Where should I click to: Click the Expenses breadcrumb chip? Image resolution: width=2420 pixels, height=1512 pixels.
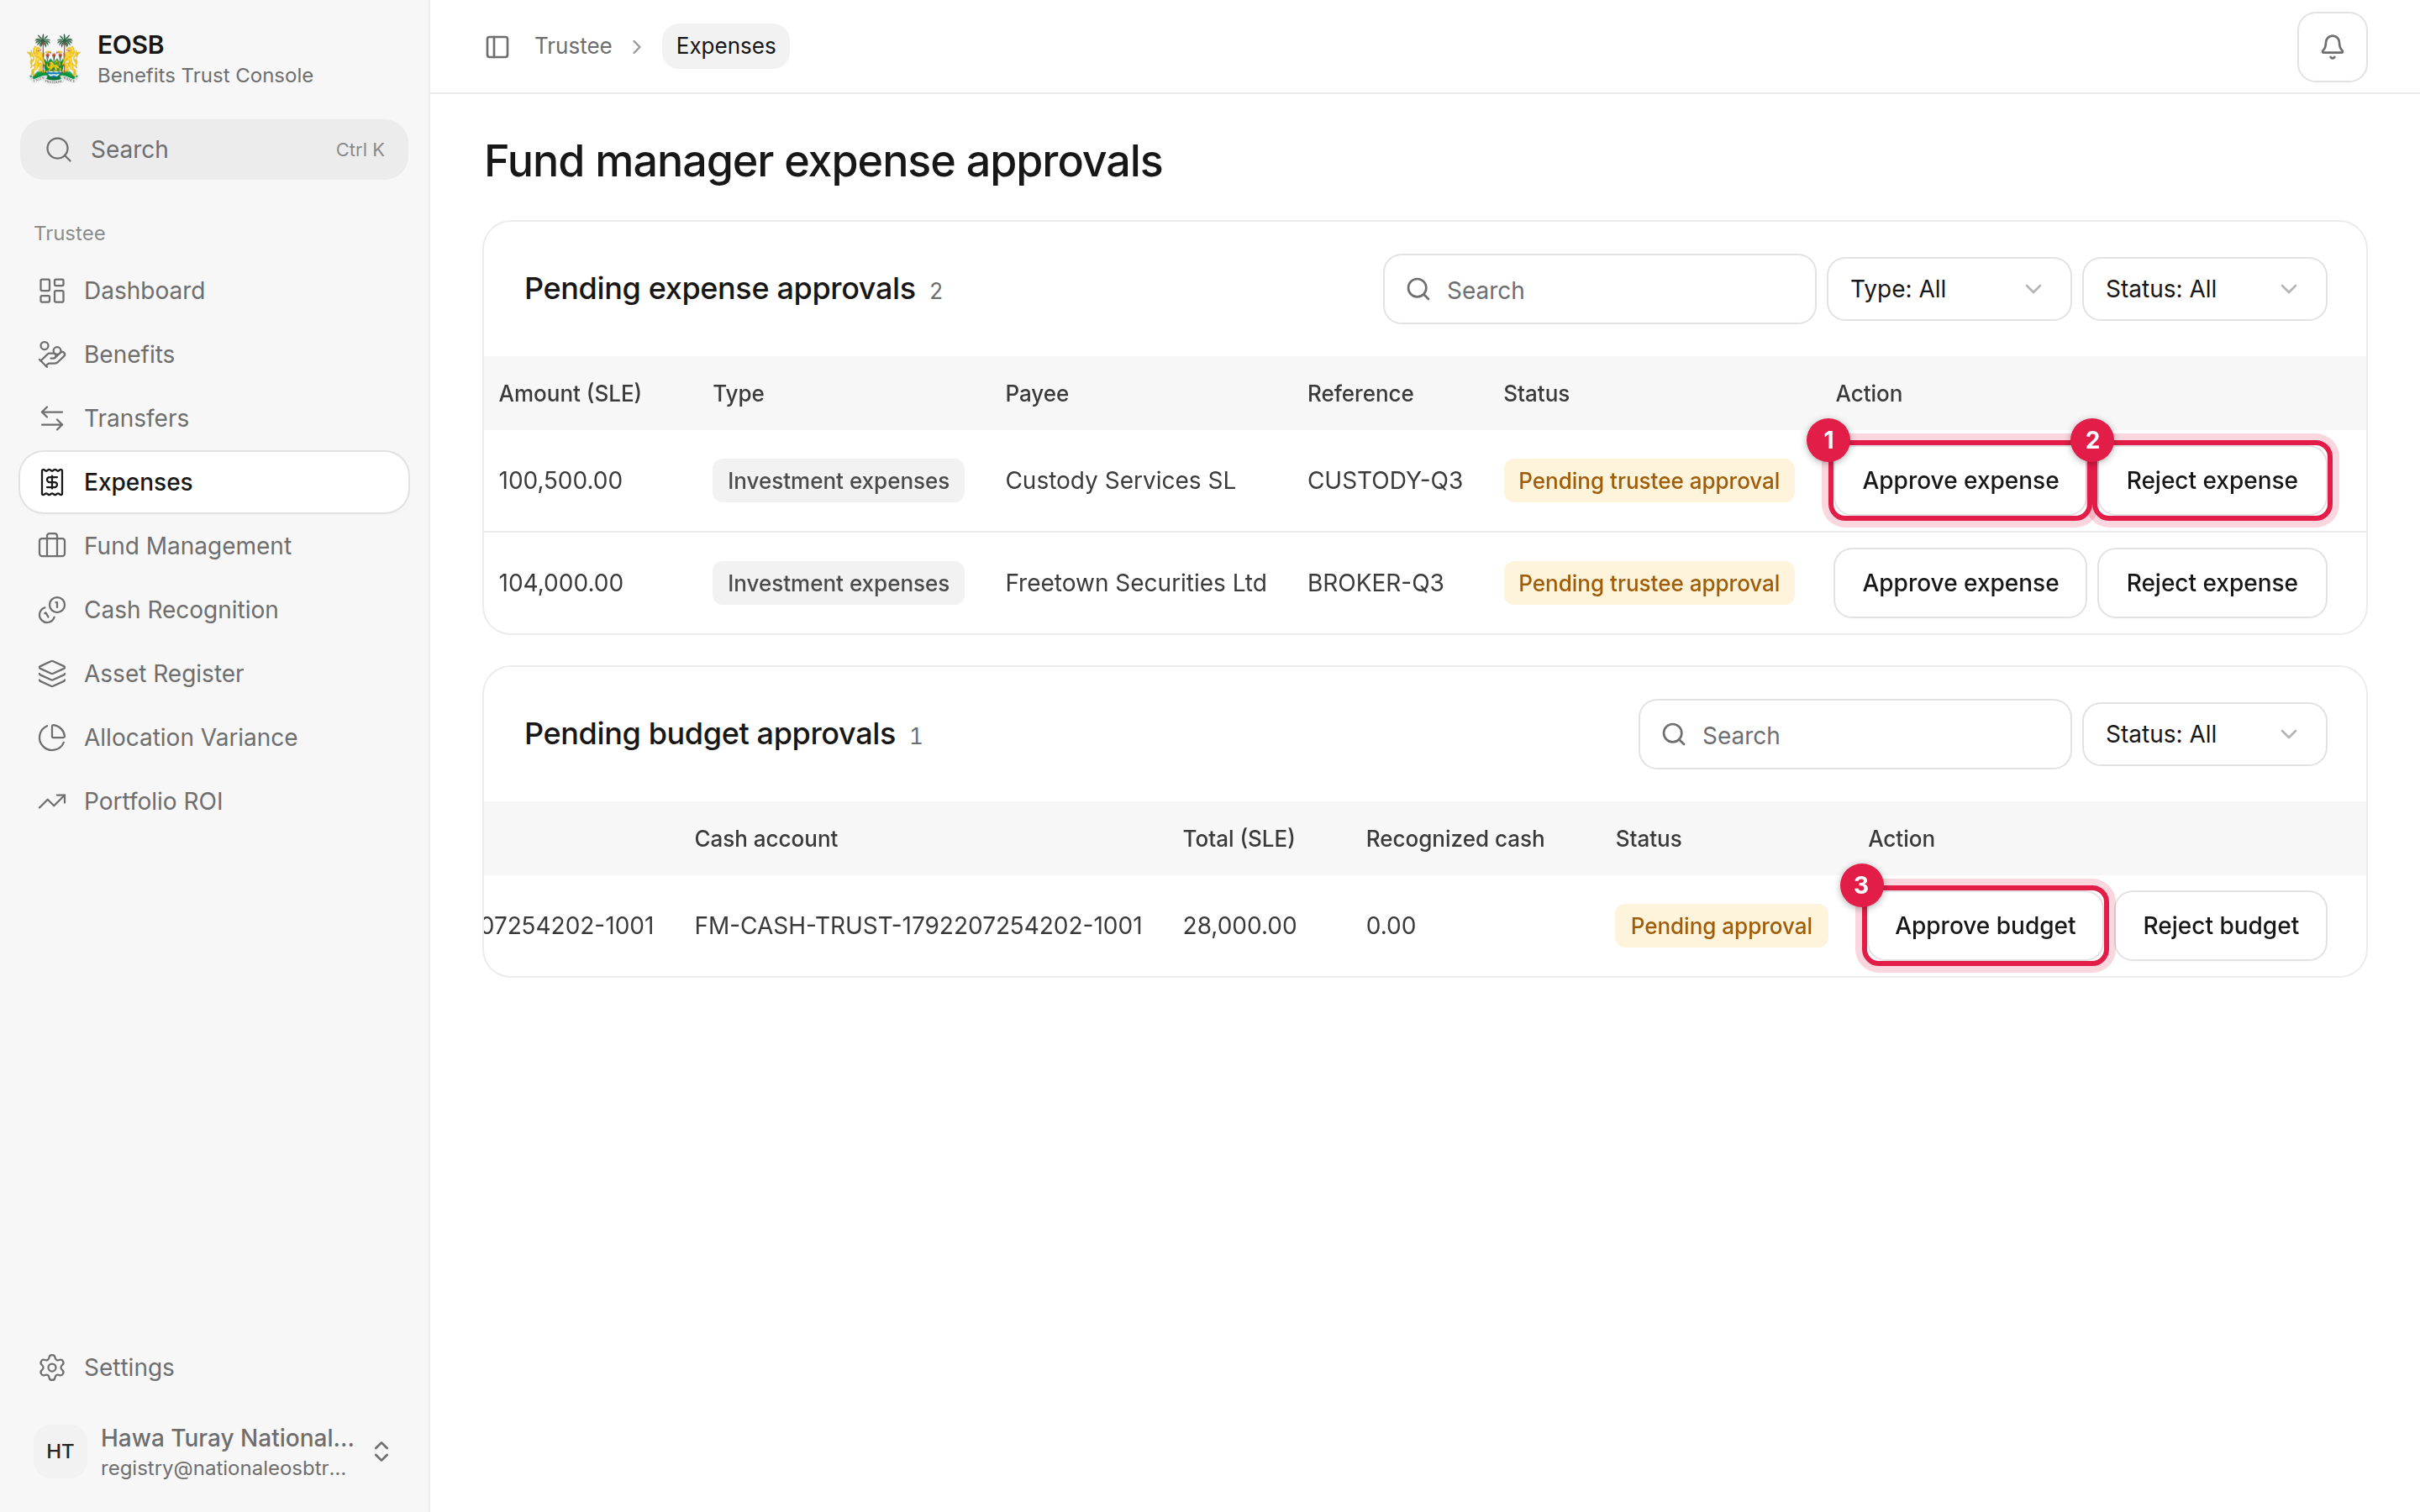click(725, 46)
